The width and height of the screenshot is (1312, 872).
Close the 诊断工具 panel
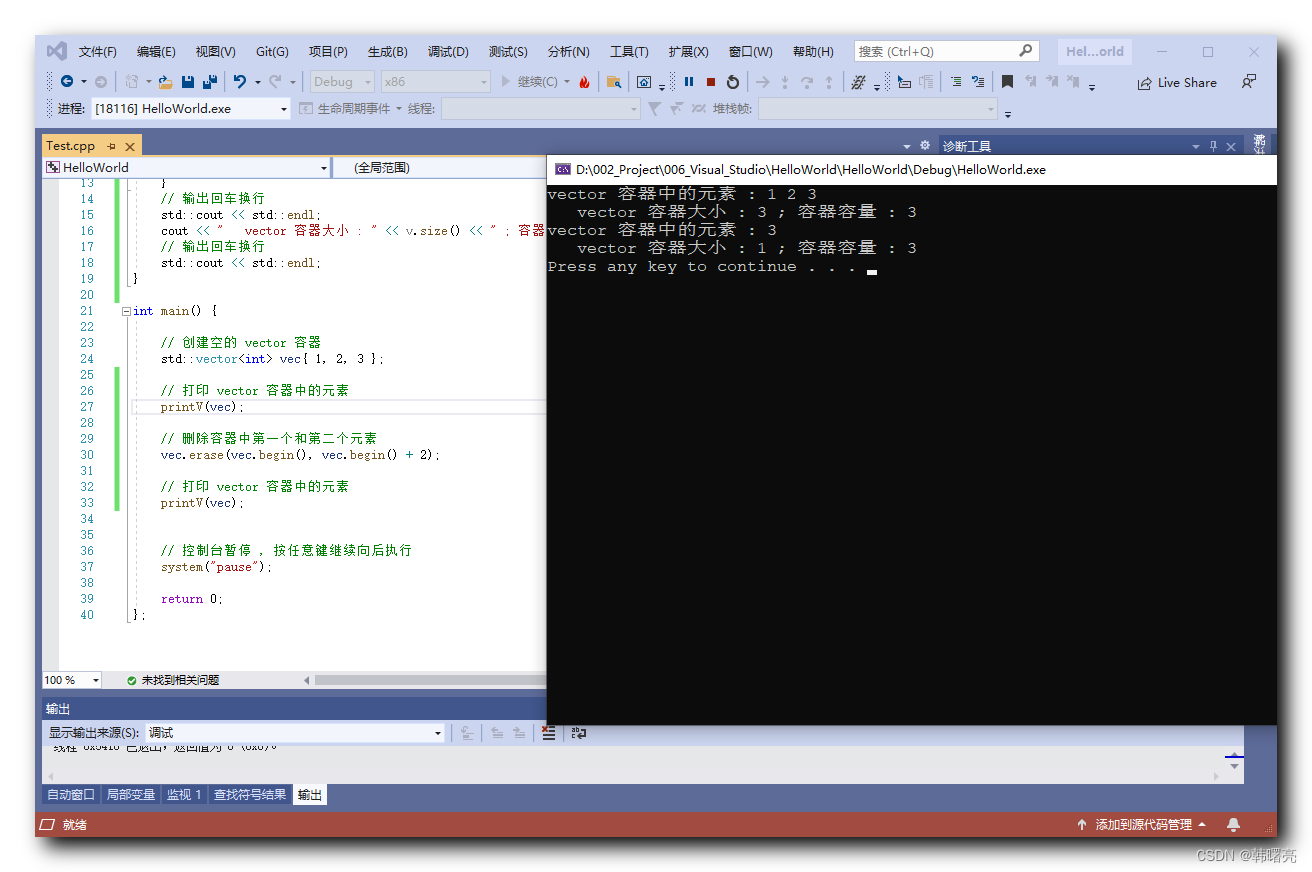click(1231, 146)
